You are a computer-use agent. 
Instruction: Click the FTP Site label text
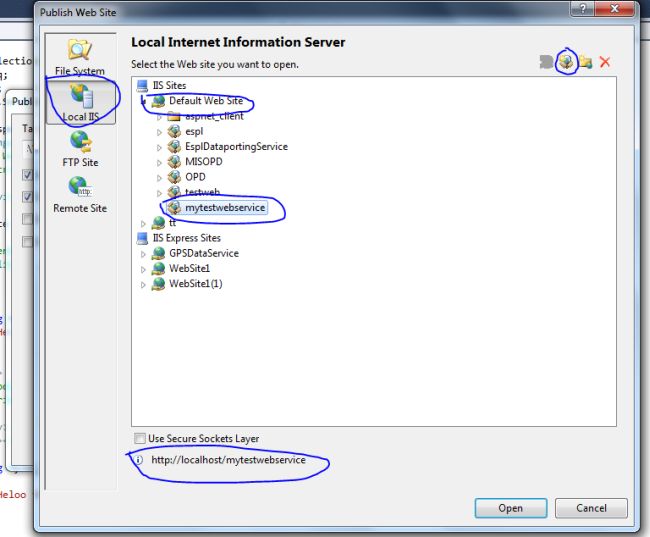tap(80, 163)
